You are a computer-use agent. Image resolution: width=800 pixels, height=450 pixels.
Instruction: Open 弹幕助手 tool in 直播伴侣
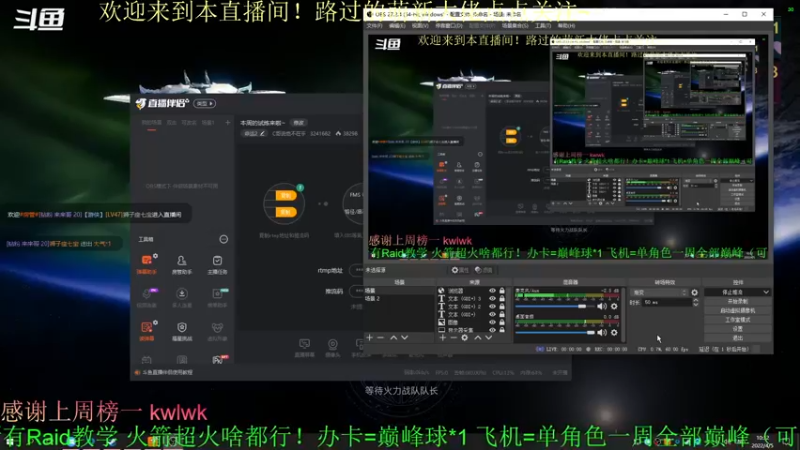[x=147, y=264]
